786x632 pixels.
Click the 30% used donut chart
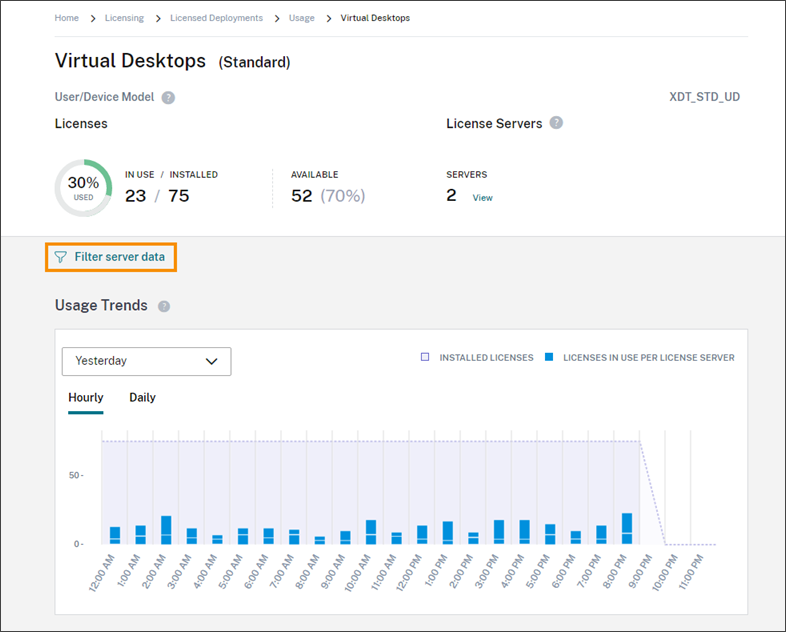[83, 187]
